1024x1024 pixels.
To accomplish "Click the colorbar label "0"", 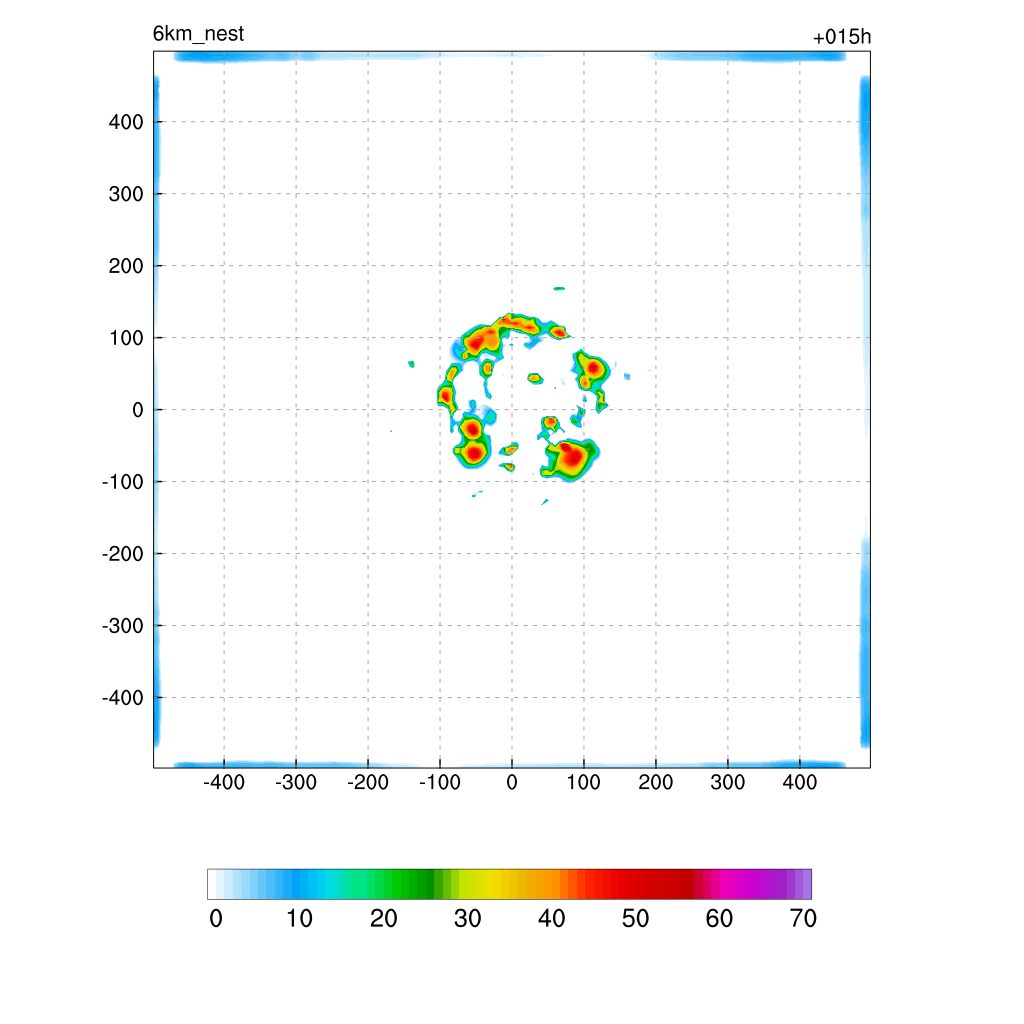I will pyautogui.click(x=216, y=919).
